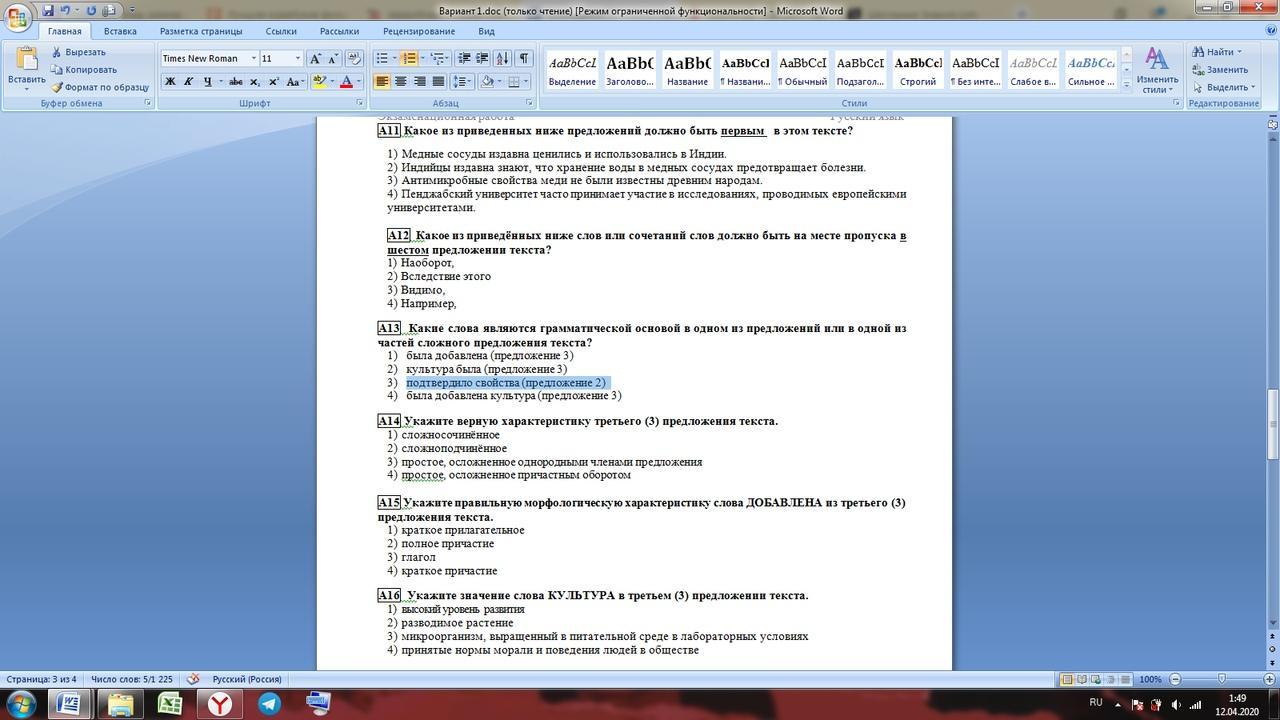Expand the styles gallery with the More arrow
This screenshot has height=720, width=1280.
1126,86
